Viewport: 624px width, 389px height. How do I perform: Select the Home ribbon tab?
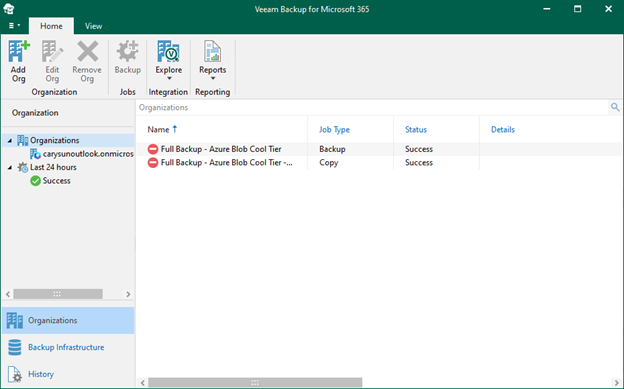tap(51, 26)
